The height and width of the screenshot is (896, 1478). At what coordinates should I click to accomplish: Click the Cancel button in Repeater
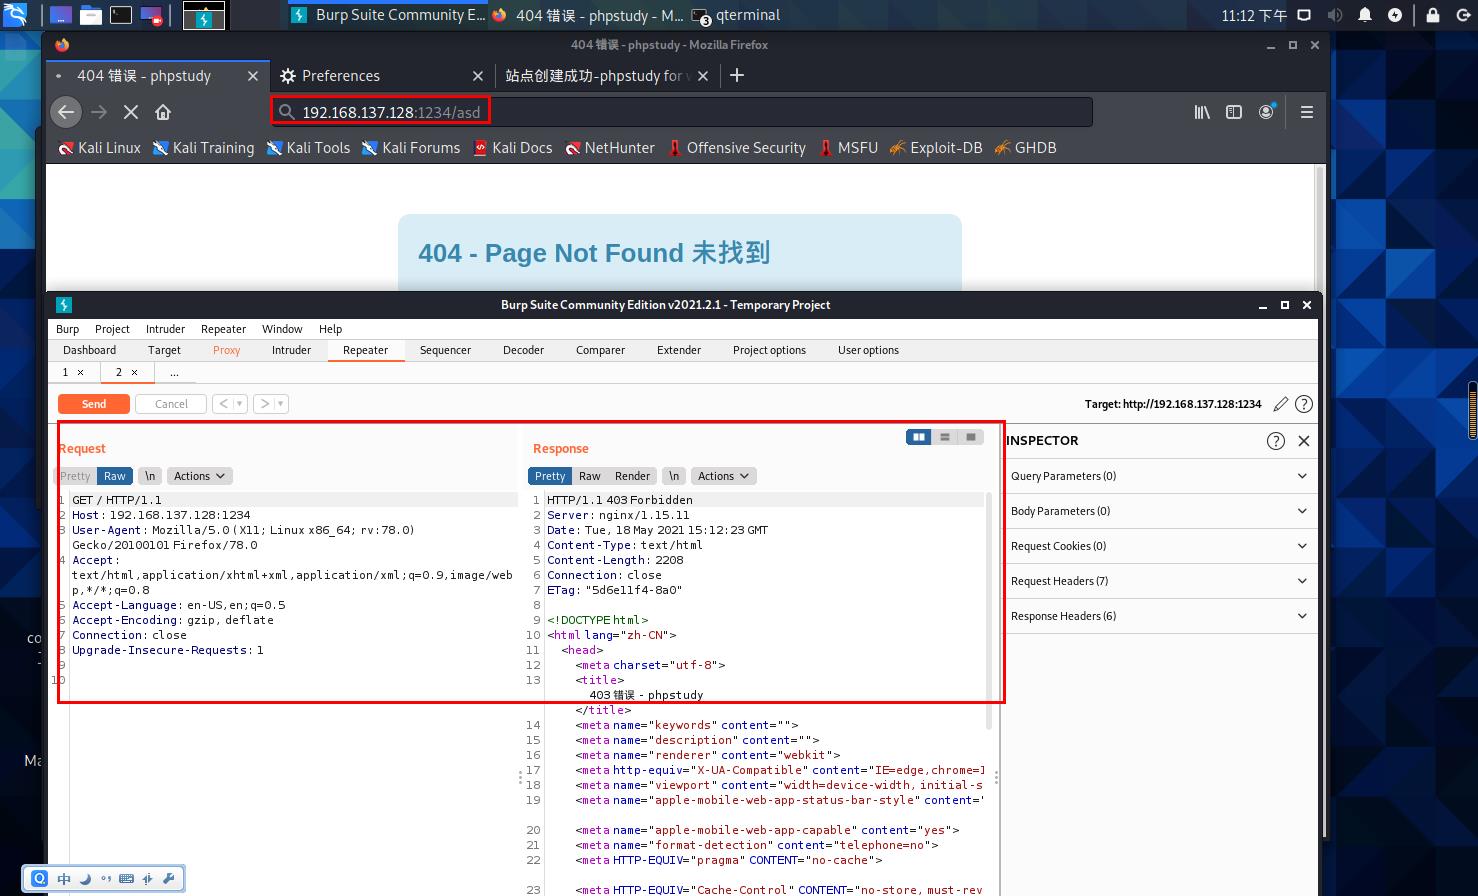click(171, 404)
